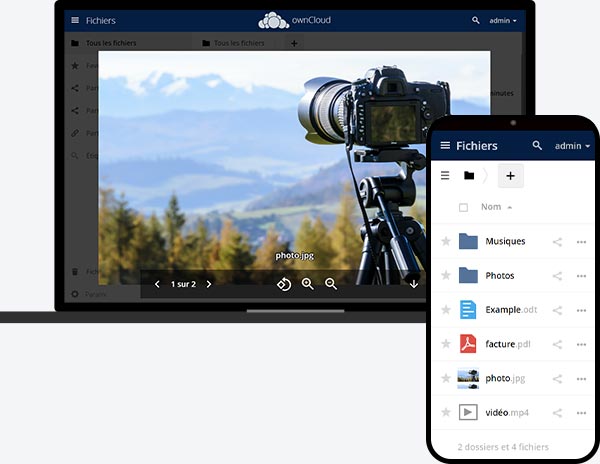The height and width of the screenshot is (464, 600).
Task: Click the photo.jpg thumbnail in the phone list
Action: click(468, 378)
